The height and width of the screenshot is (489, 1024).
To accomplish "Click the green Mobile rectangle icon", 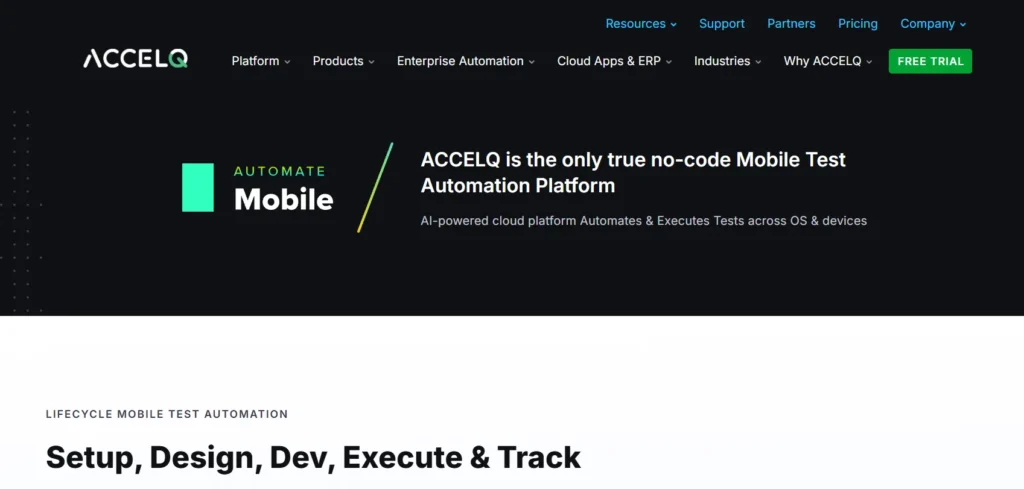I will point(198,187).
